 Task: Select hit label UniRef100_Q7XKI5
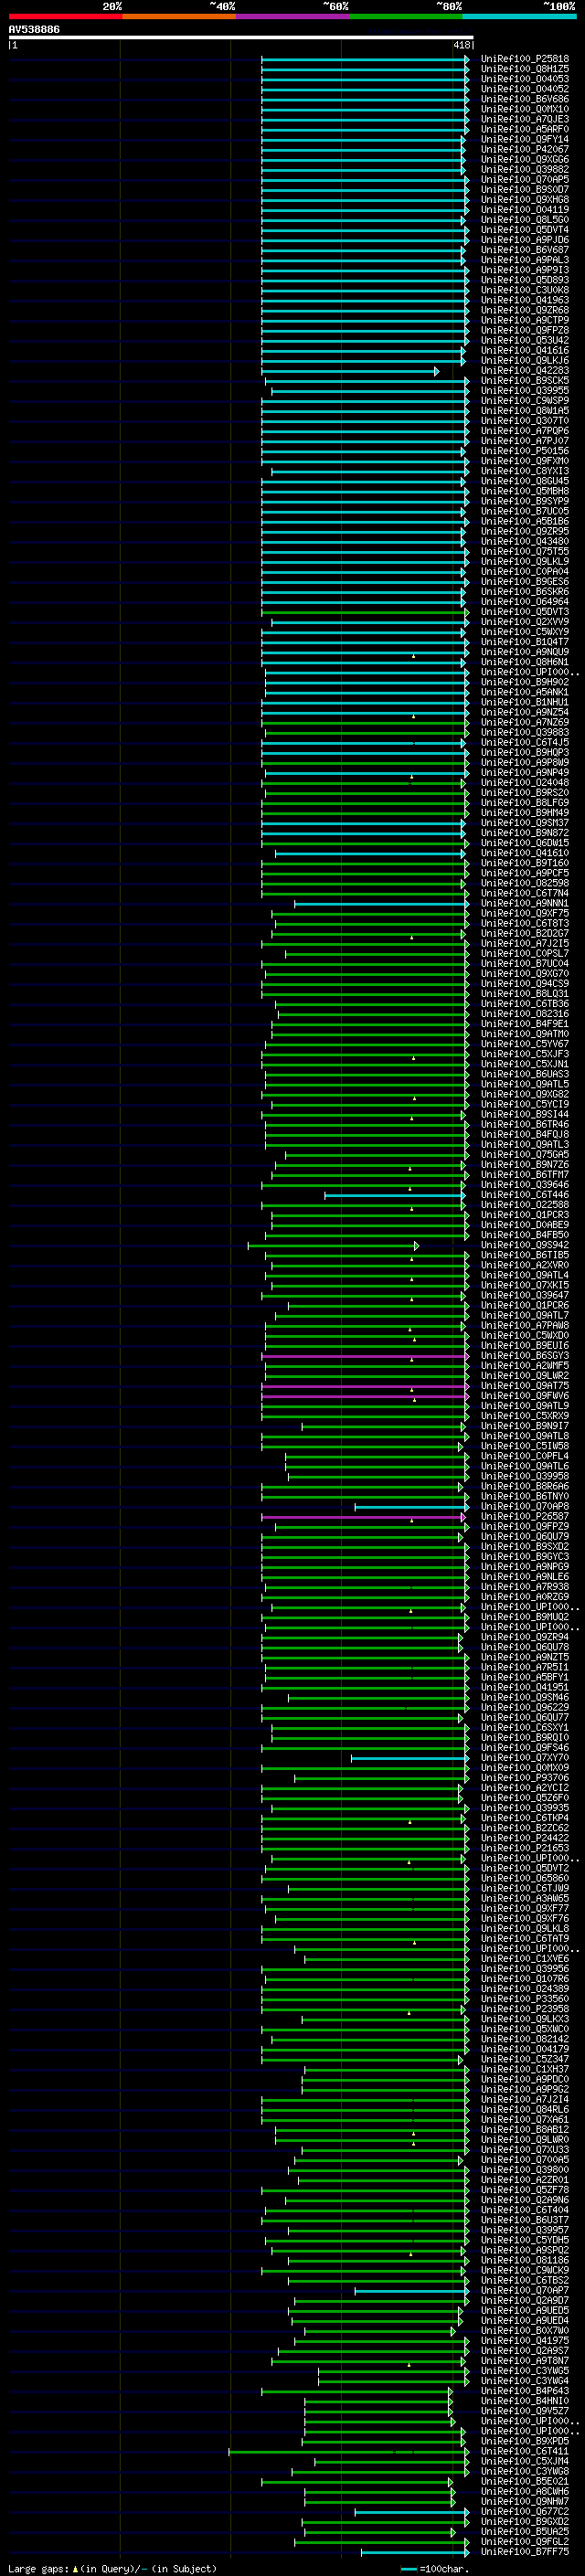pyautogui.click(x=525, y=1286)
